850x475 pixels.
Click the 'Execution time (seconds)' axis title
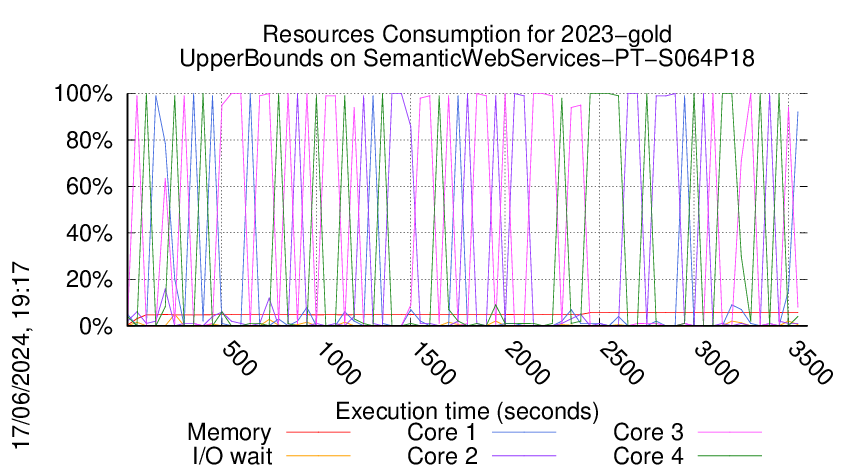click(x=467, y=412)
